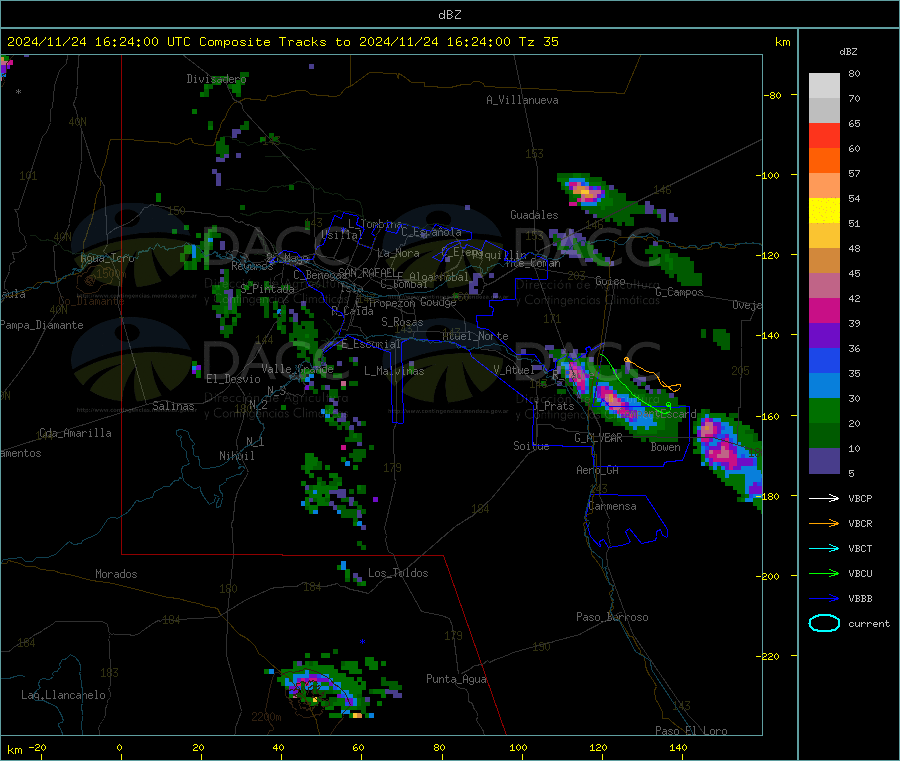The width and height of the screenshot is (900, 761).
Task: Click the A_Villanueva map label
Action: [522, 100]
